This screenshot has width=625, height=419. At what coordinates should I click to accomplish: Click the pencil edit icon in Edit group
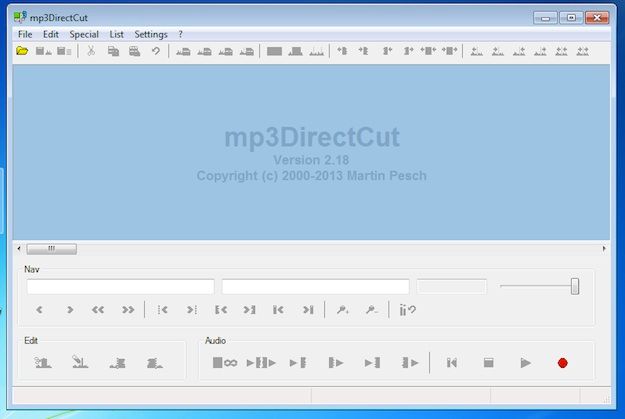tap(80, 362)
